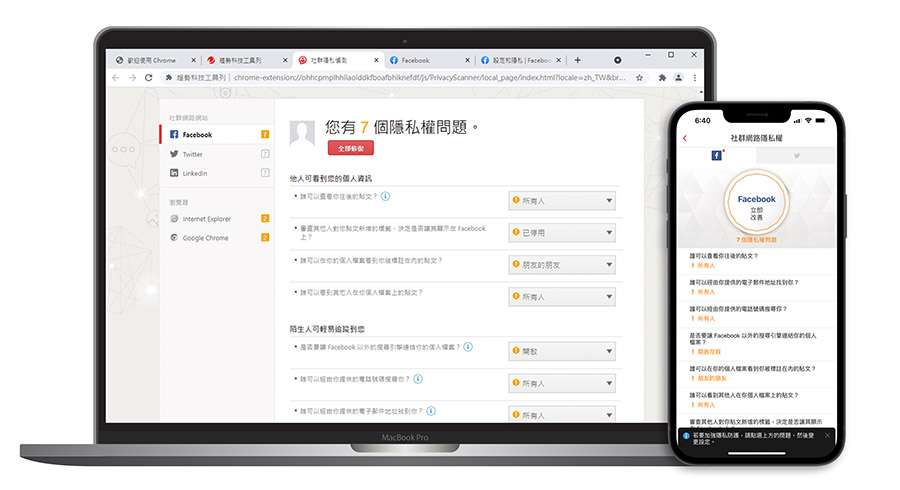This screenshot has height=490, width=900.
Task: Open dropdown for others' posts on your profile
Action: (x=562, y=297)
